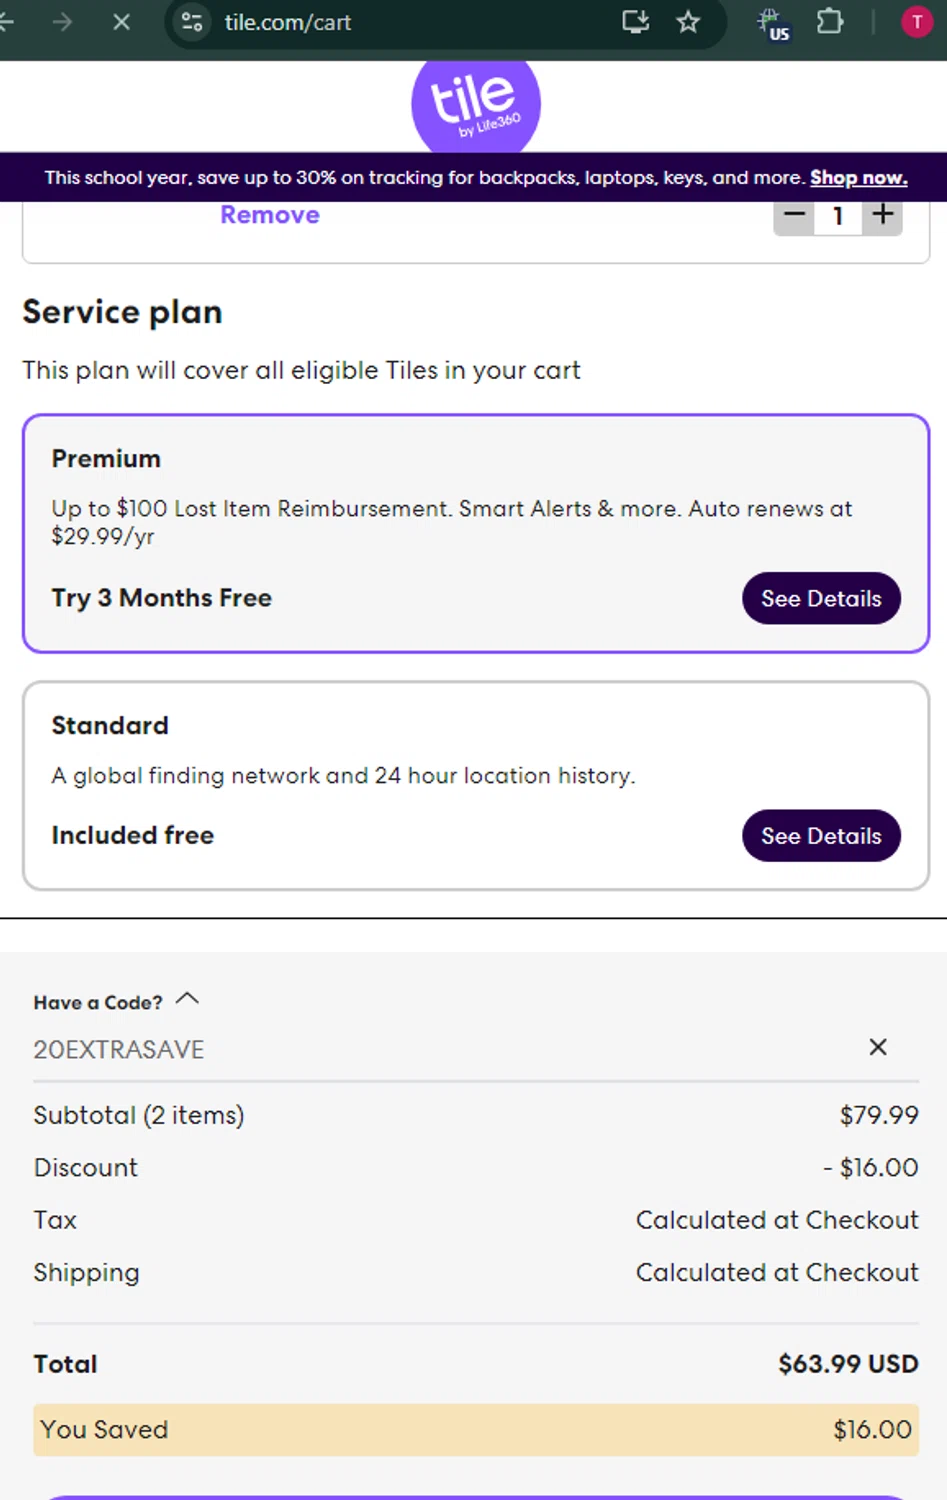Open the browser profile avatar
The height and width of the screenshot is (1500, 947).
tap(916, 22)
